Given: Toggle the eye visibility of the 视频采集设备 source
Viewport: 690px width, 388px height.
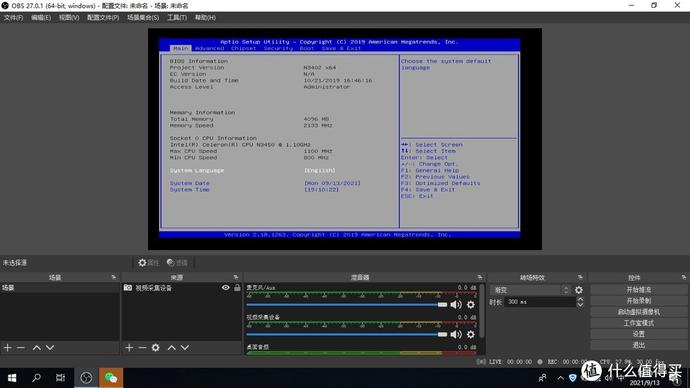Looking at the screenshot, I should point(226,288).
